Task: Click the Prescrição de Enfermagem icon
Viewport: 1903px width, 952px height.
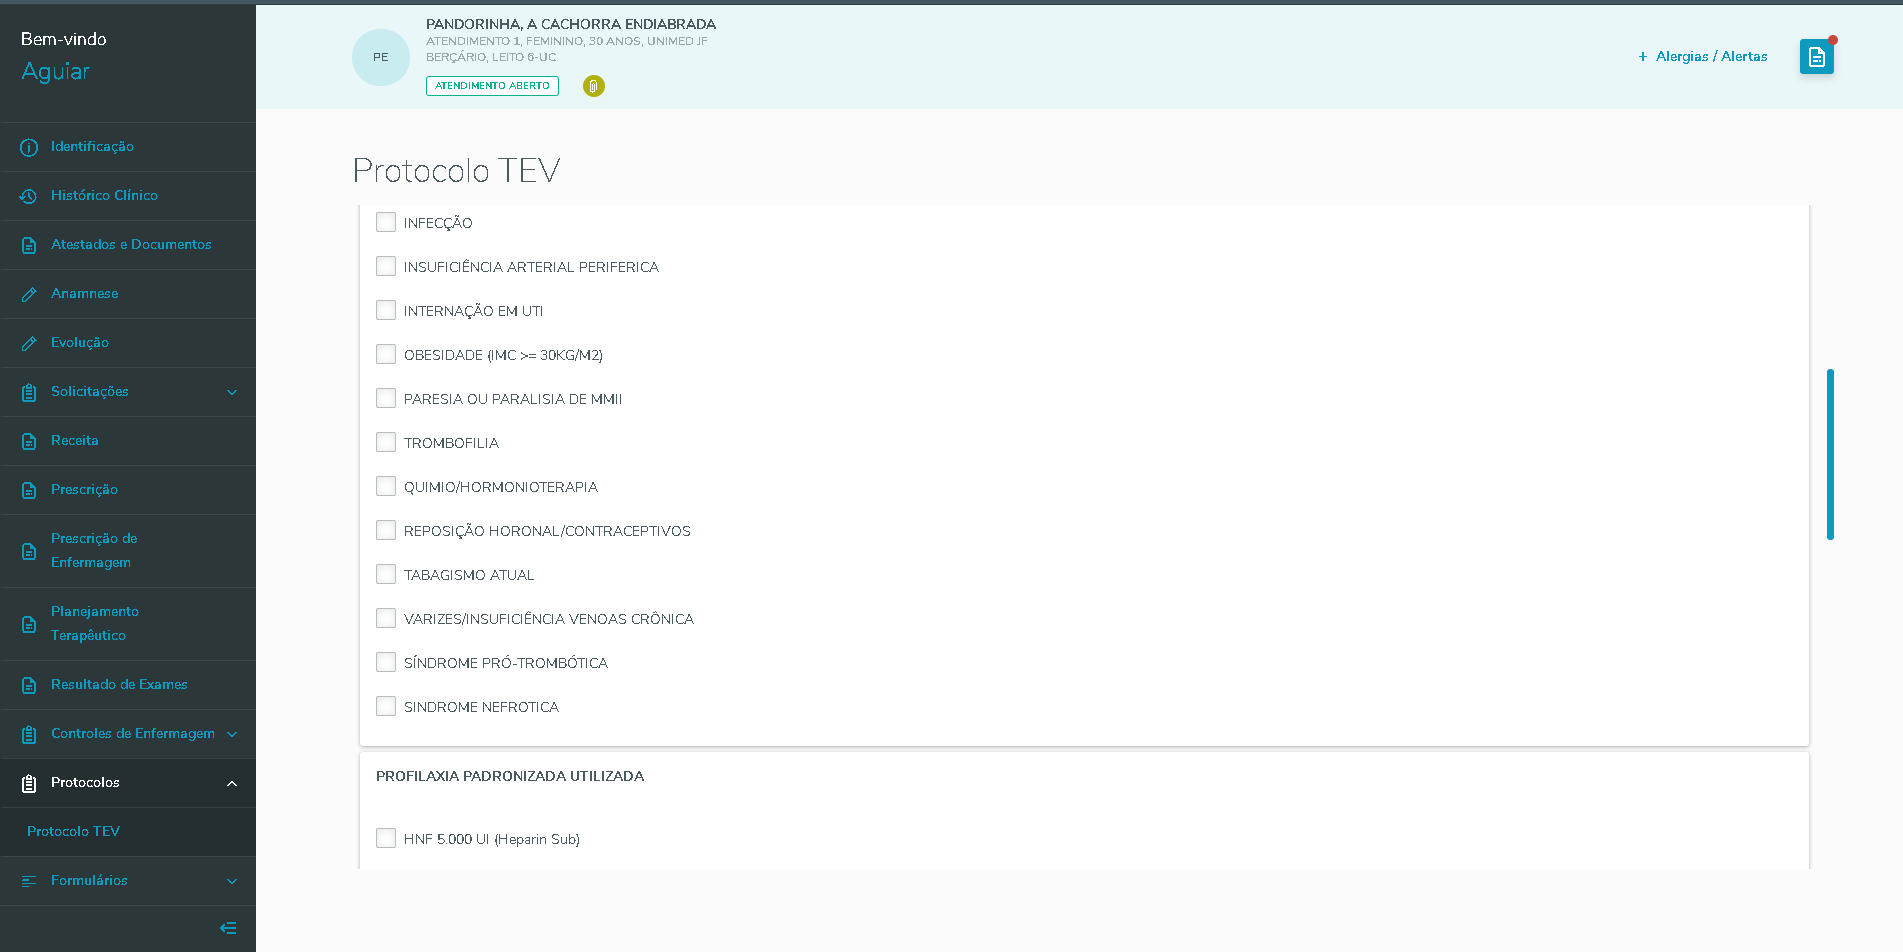Action: click(x=29, y=551)
